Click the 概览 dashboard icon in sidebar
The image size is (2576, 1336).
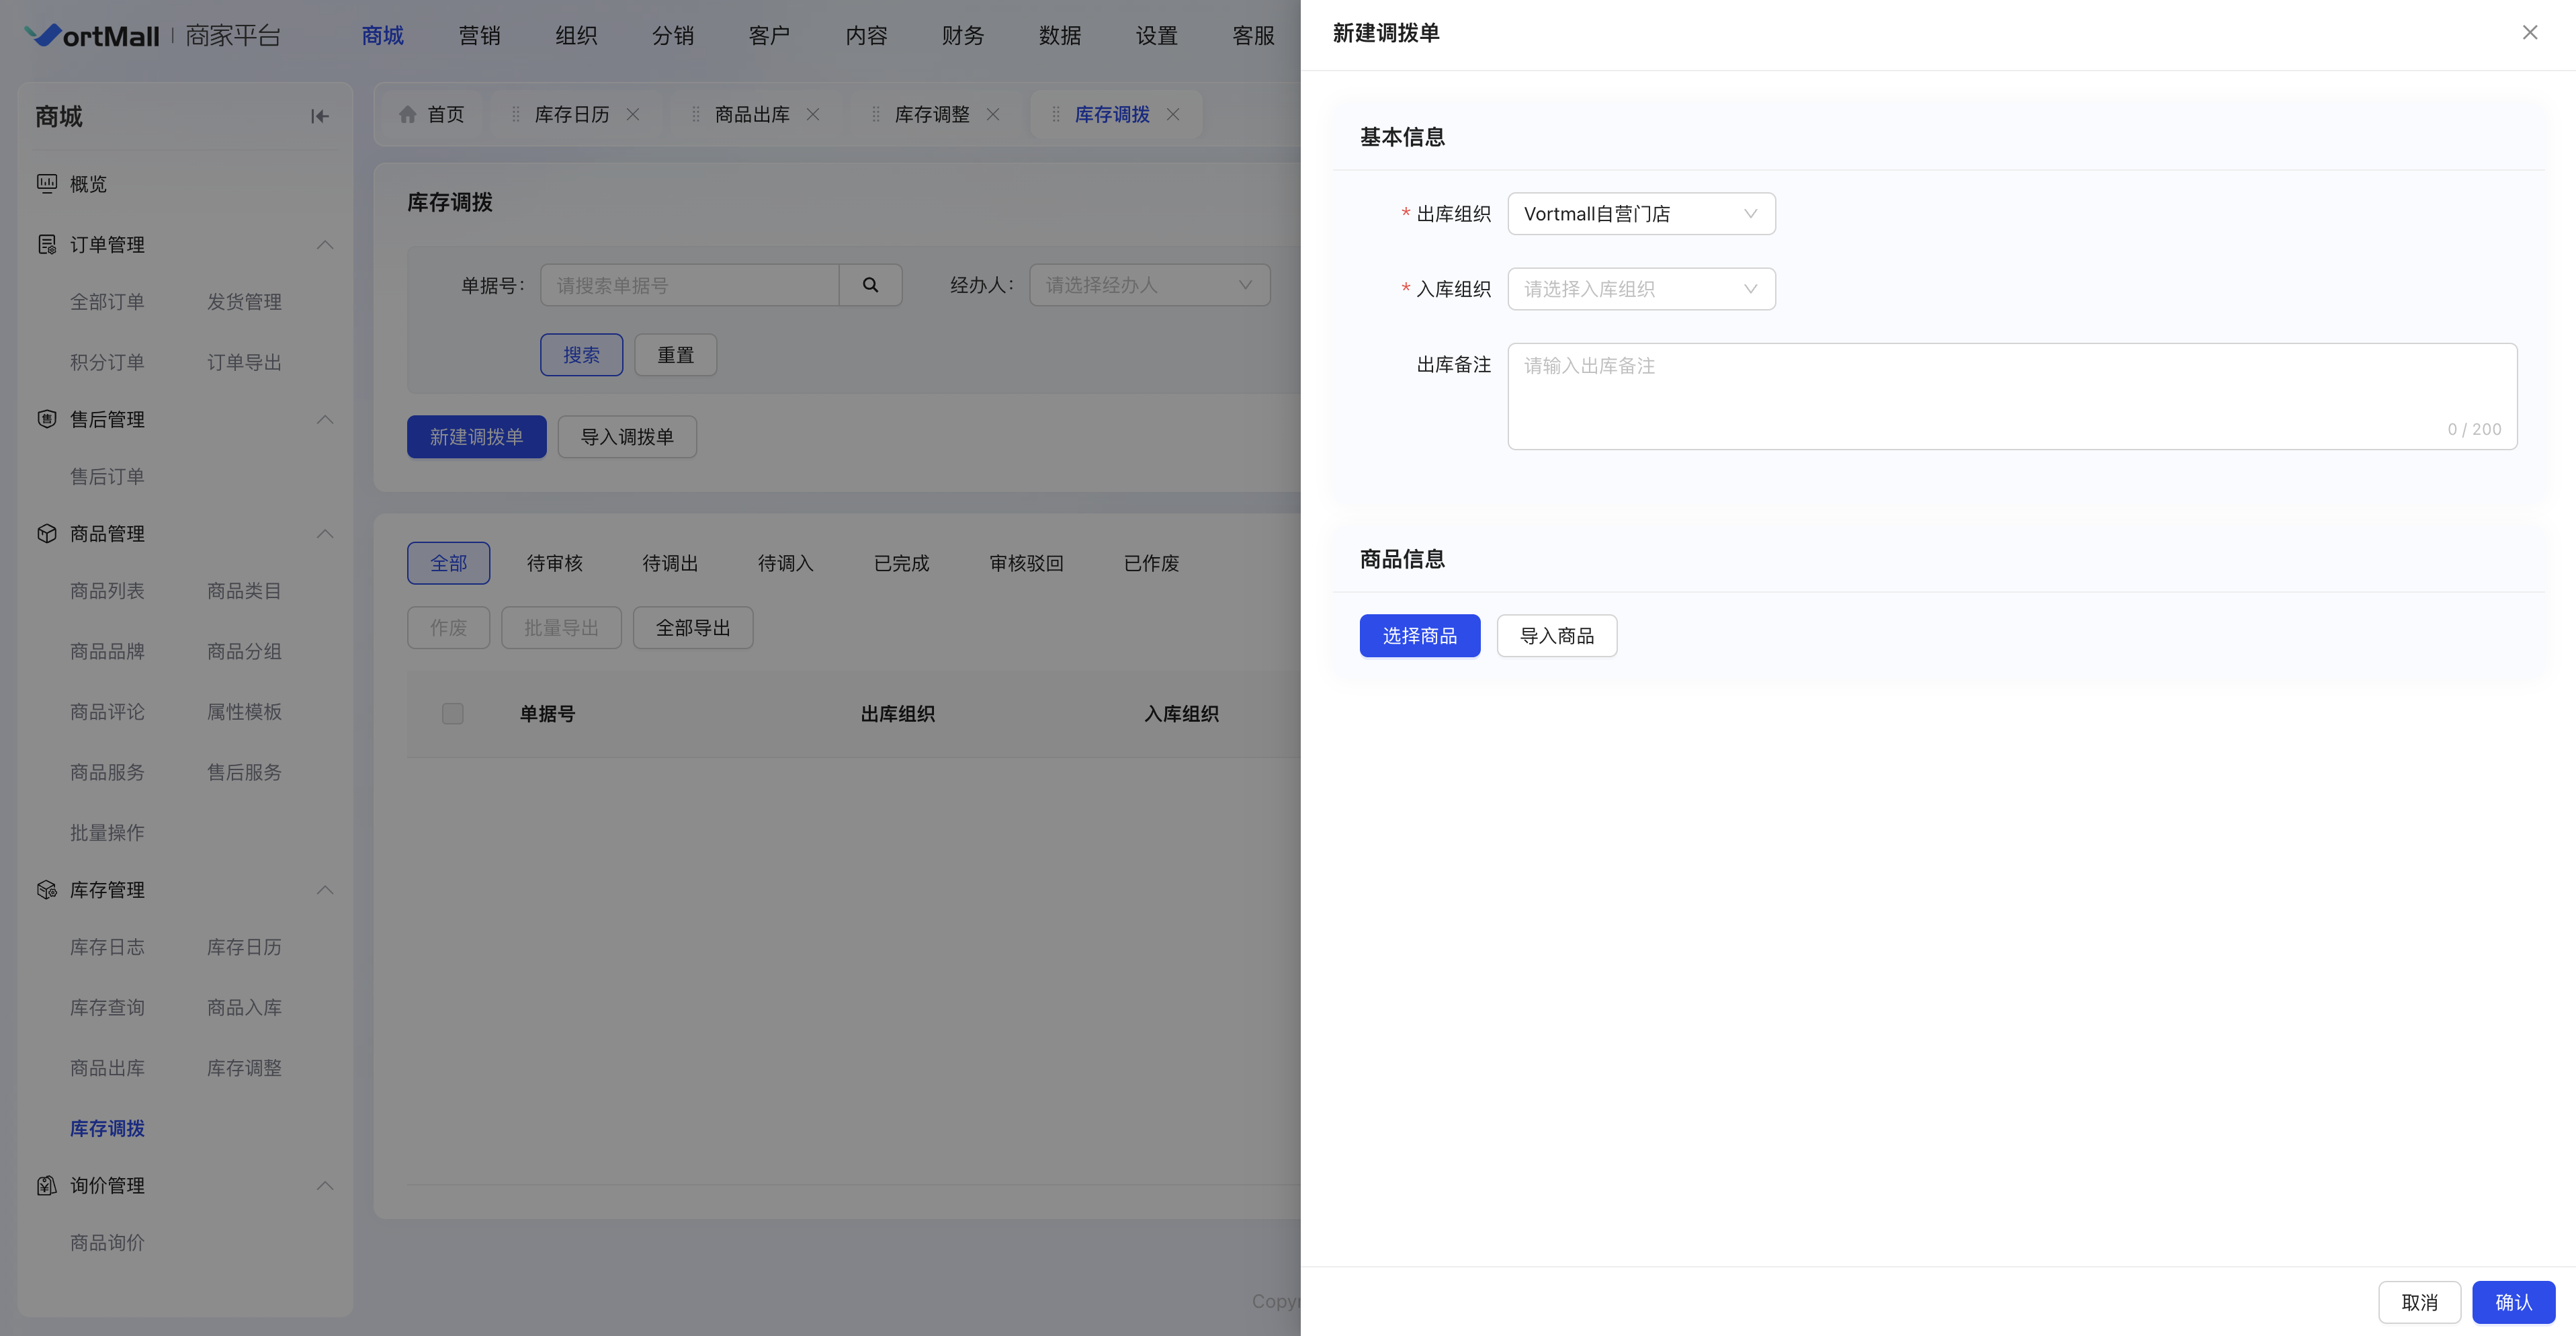[47, 184]
